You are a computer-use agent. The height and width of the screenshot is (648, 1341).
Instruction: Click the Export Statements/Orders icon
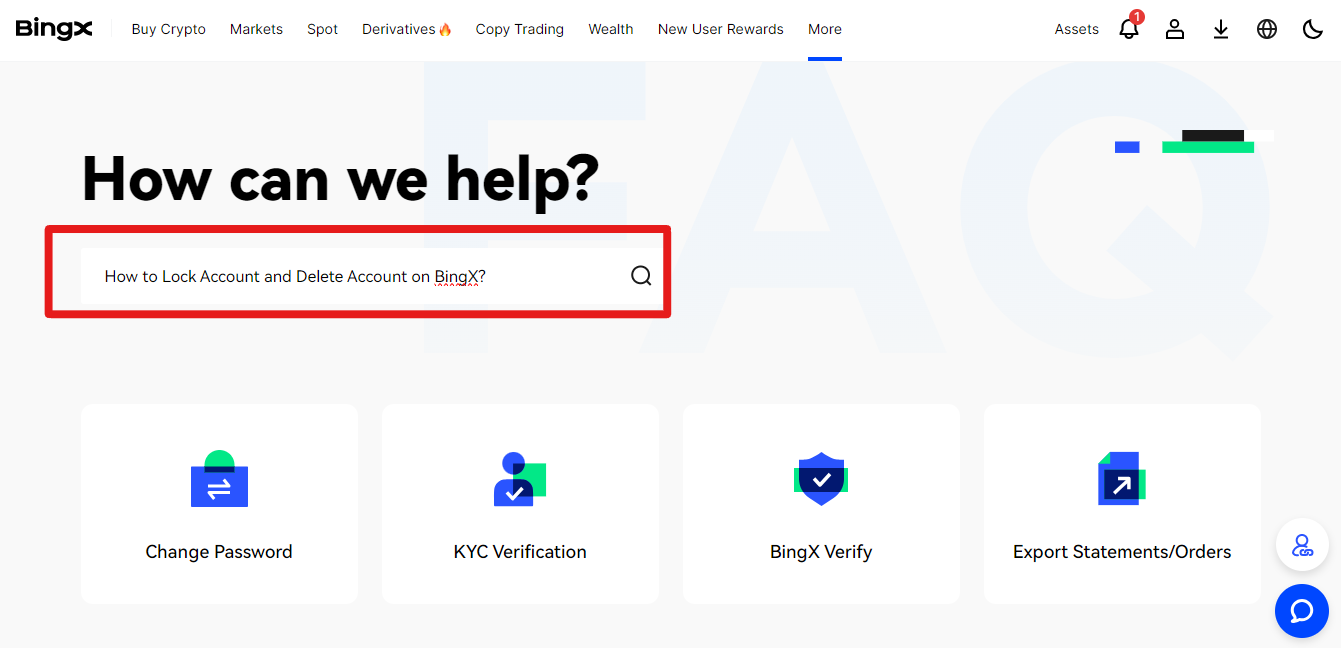pyautogui.click(x=1122, y=478)
